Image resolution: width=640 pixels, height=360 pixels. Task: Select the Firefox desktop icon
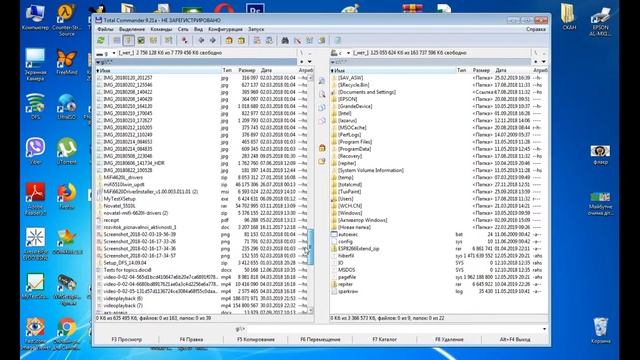tap(67, 196)
